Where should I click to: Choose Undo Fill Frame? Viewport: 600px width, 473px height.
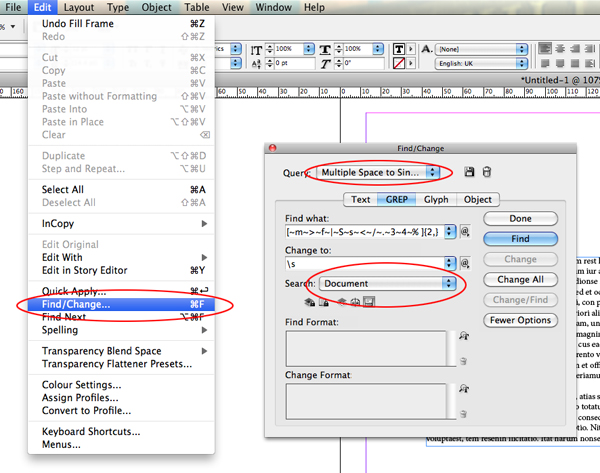(x=121, y=24)
